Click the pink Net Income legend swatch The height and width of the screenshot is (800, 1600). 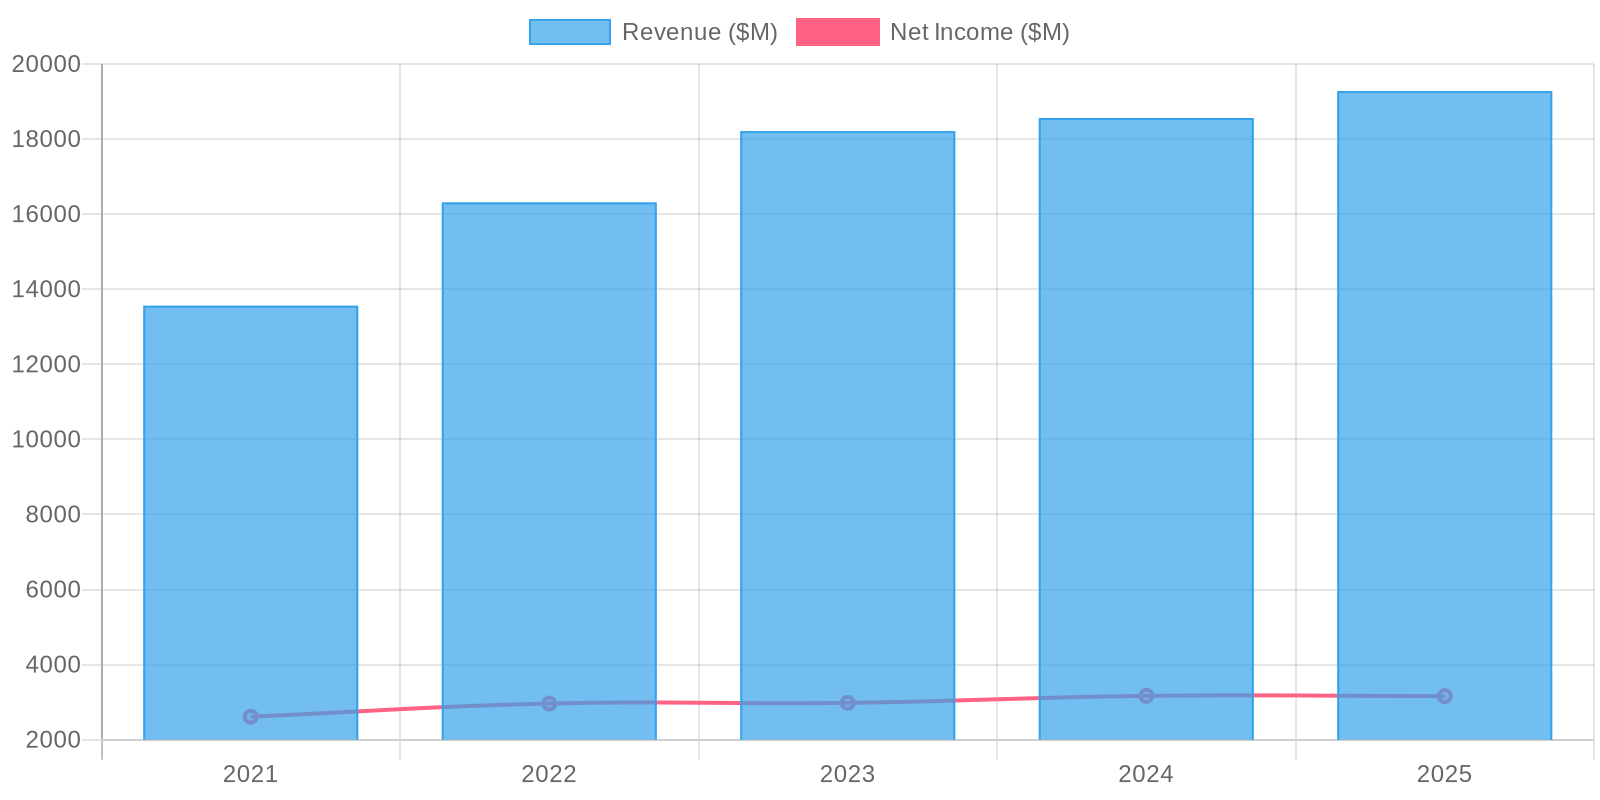[837, 32]
